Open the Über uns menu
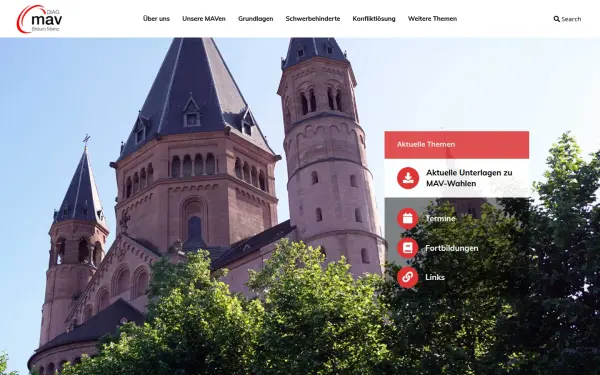Image resolution: width=600 pixels, height=375 pixels. [x=156, y=19]
